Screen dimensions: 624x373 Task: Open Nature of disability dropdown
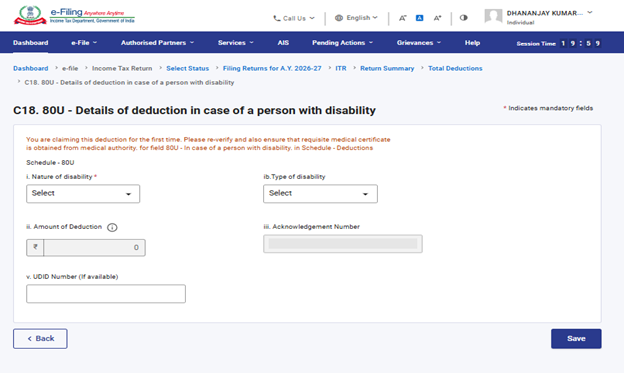click(x=83, y=193)
